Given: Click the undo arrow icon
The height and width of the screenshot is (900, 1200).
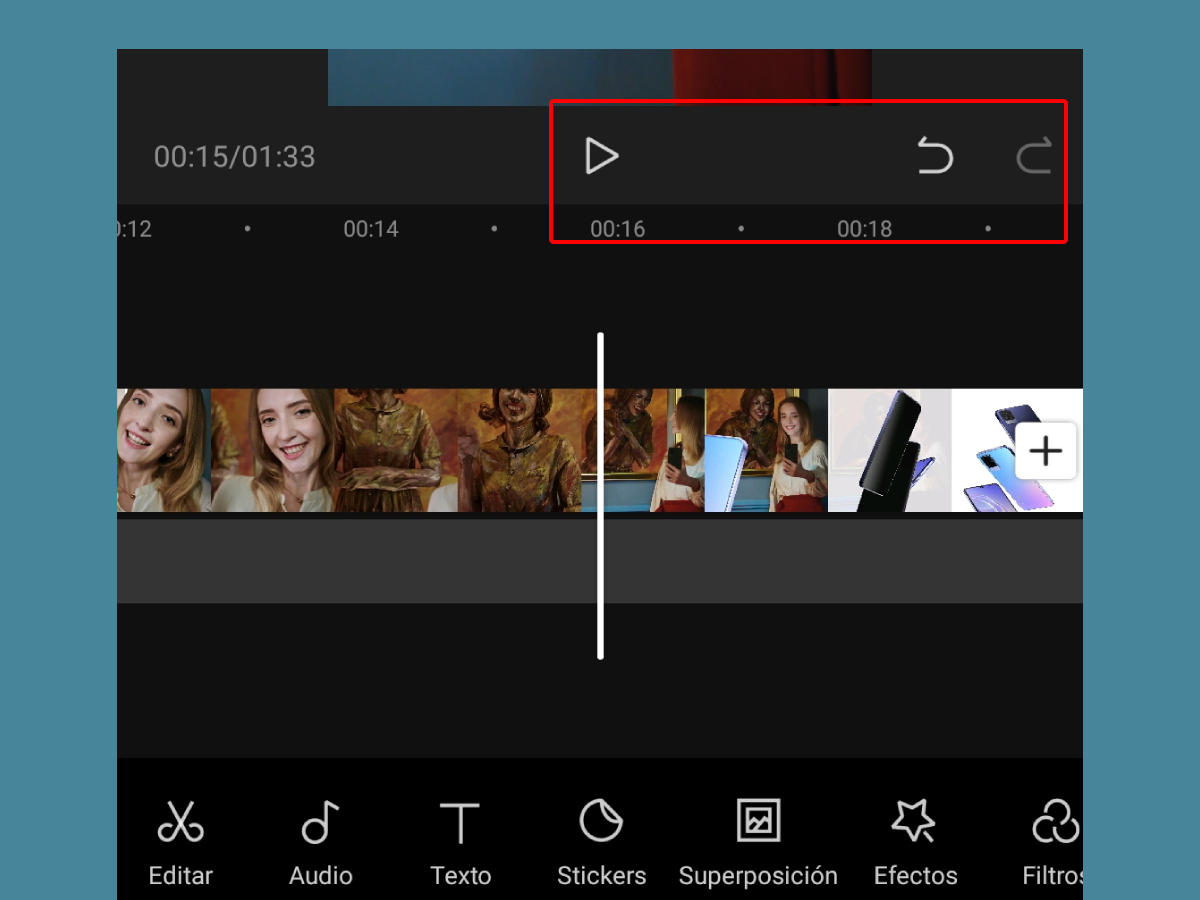Looking at the screenshot, I should tap(936, 156).
